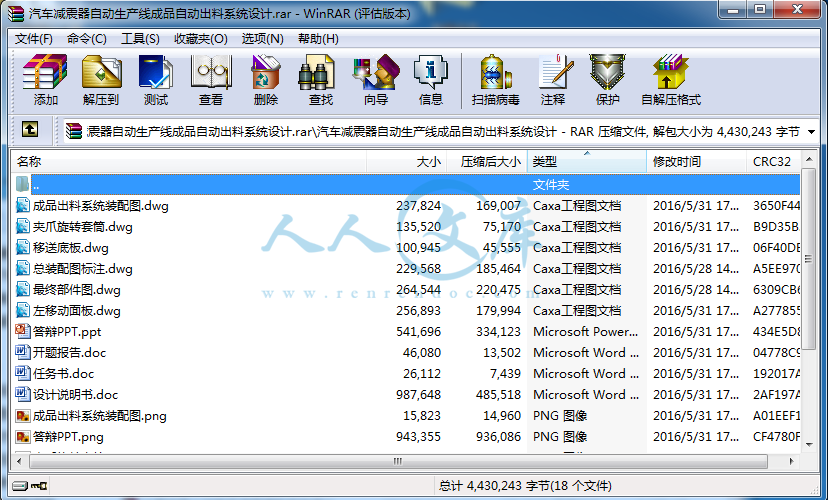
Task: Click the 自解压格式 (SFX) toolbar icon
Action: pos(671,71)
